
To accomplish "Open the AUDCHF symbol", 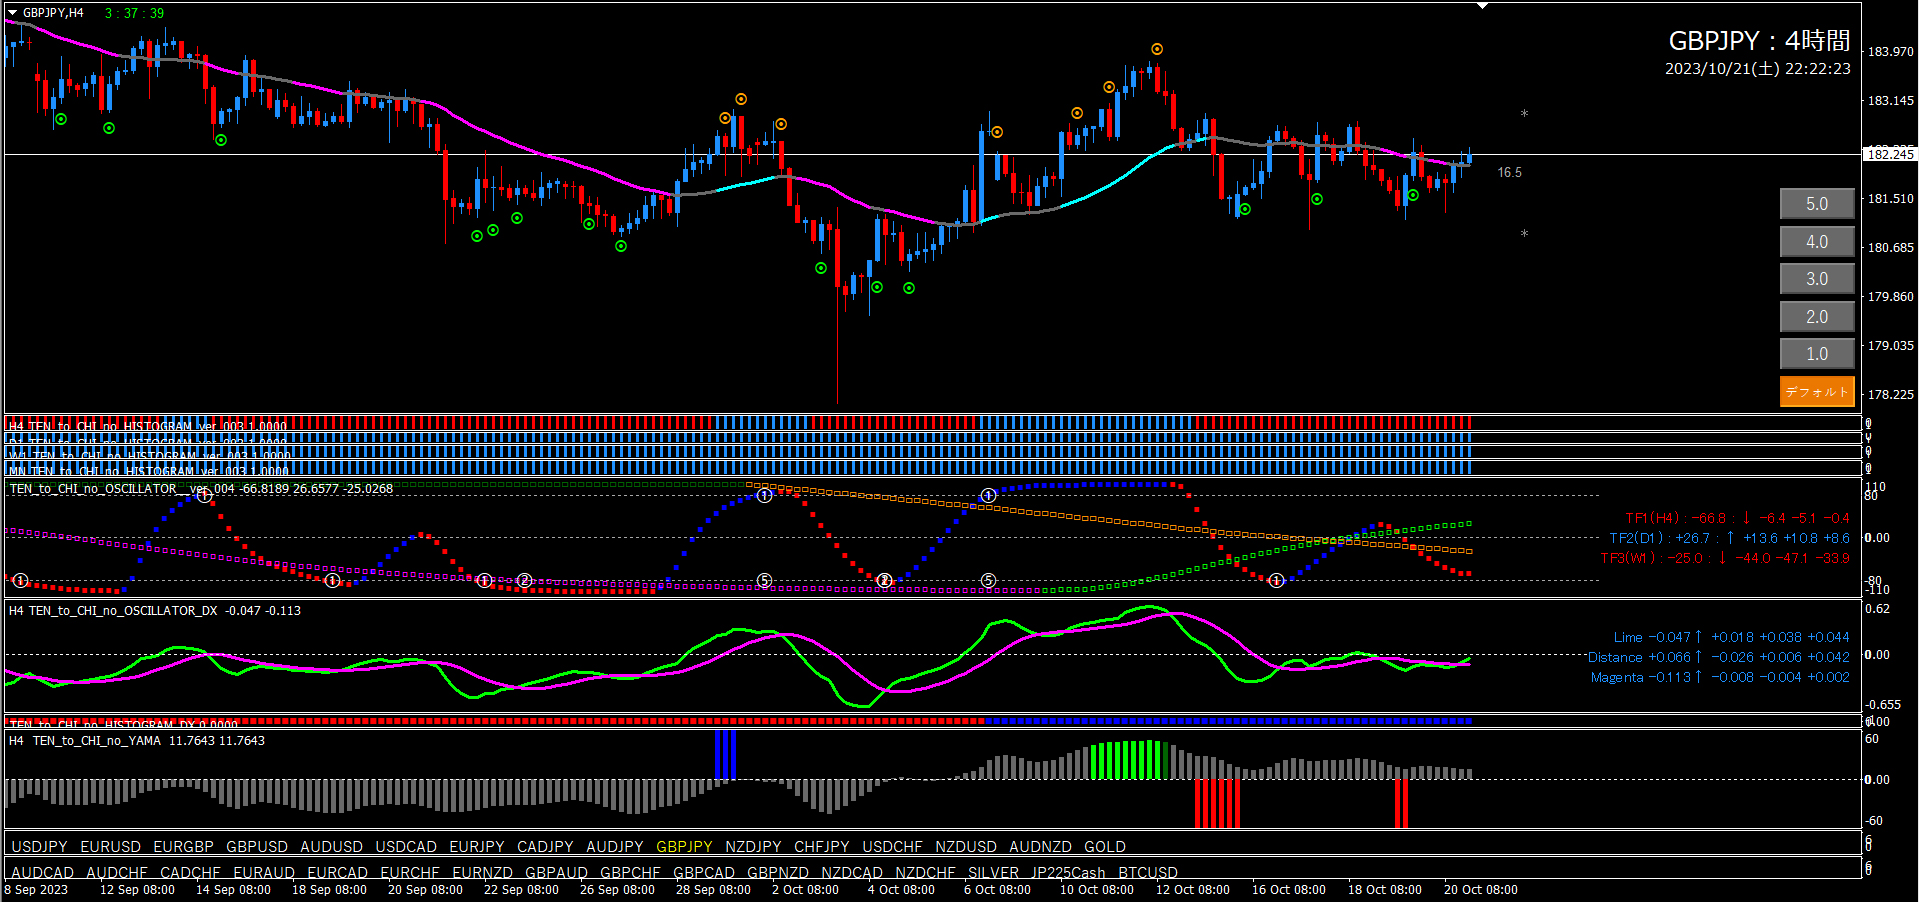I will click(117, 873).
